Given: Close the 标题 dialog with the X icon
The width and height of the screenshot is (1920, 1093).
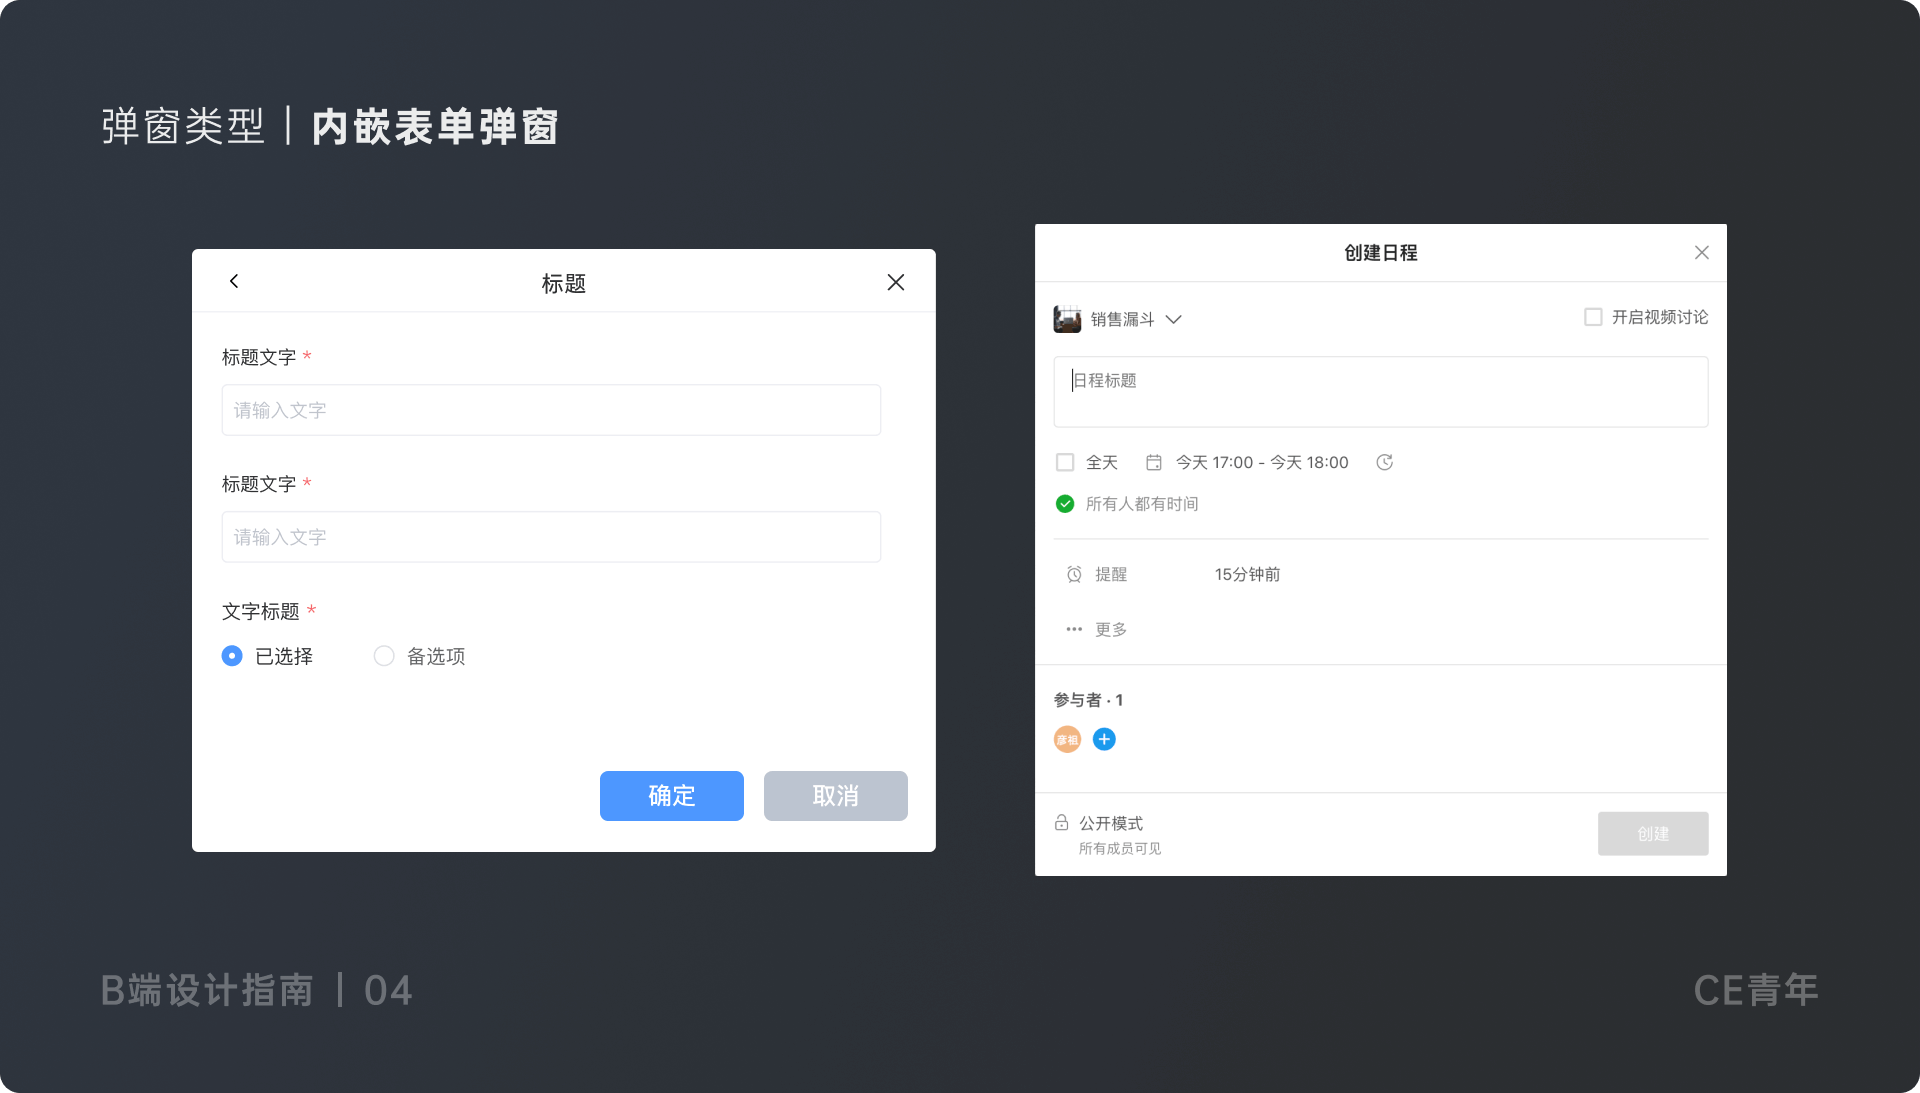Looking at the screenshot, I should (x=896, y=282).
